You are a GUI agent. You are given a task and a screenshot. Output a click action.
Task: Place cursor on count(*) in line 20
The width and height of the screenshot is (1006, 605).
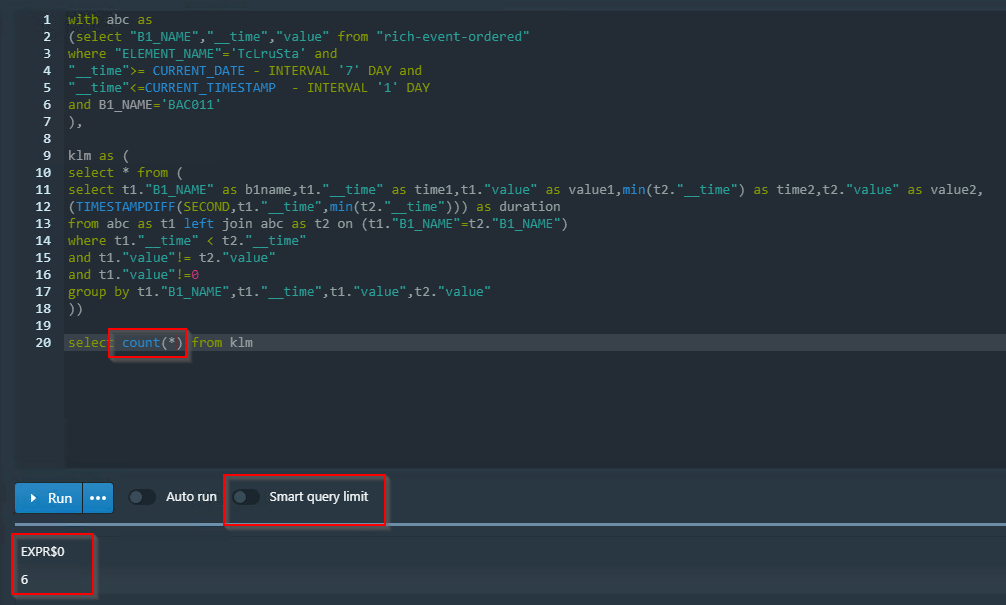click(152, 343)
